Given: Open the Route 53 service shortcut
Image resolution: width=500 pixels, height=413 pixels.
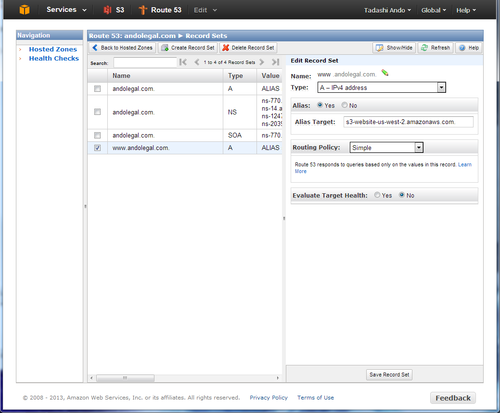Looking at the screenshot, I should pos(160,10).
